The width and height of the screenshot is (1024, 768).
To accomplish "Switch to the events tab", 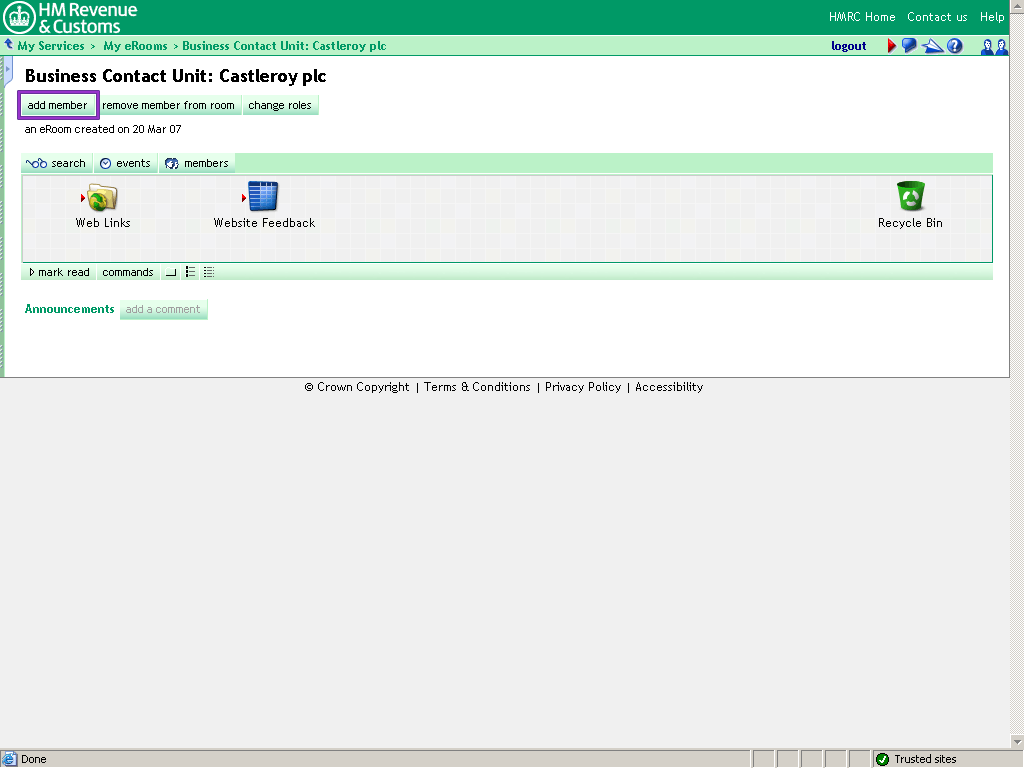I will [x=125, y=163].
